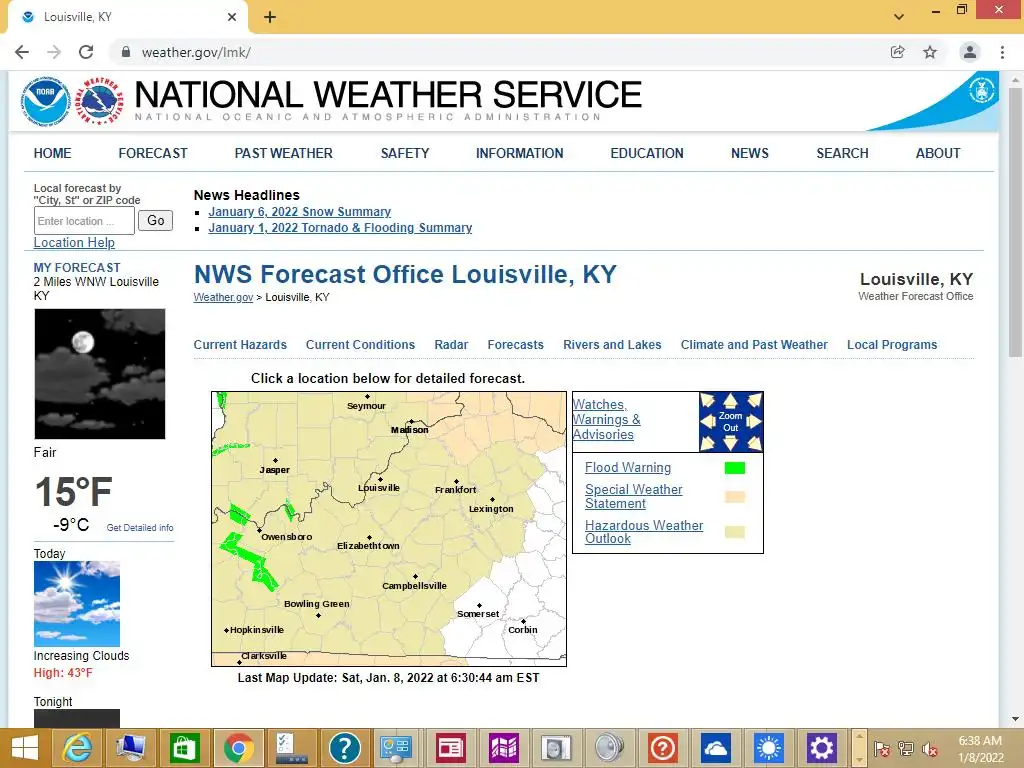
Task: Pan the map east with the right arrow
Action: pyautogui.click(x=754, y=422)
